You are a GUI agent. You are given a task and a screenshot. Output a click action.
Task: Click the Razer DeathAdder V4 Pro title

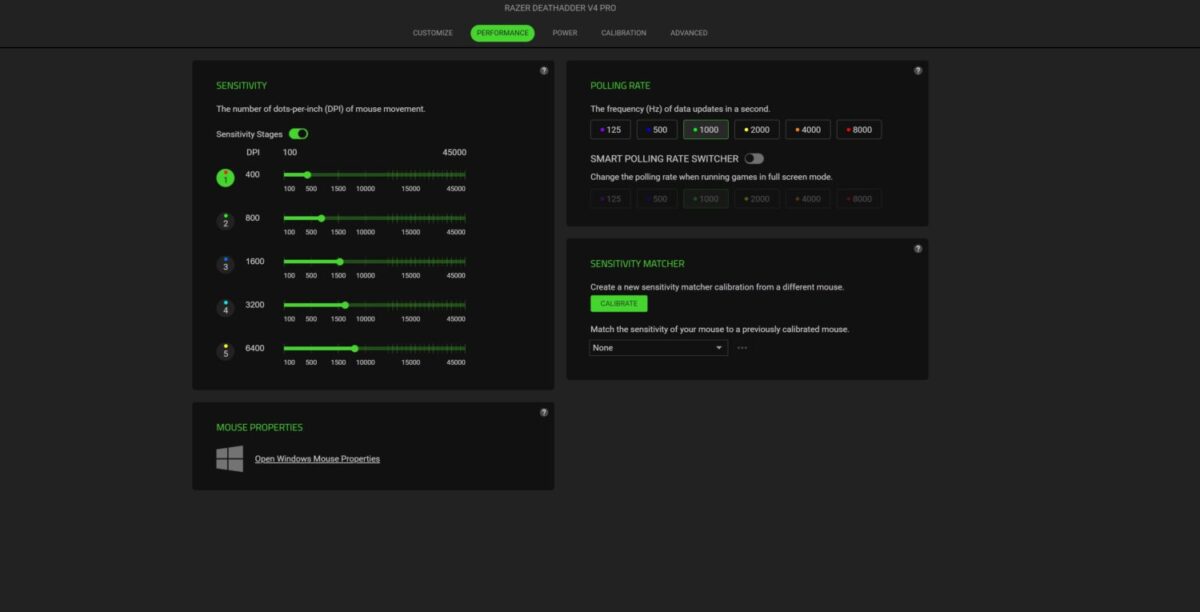pyautogui.click(x=560, y=8)
